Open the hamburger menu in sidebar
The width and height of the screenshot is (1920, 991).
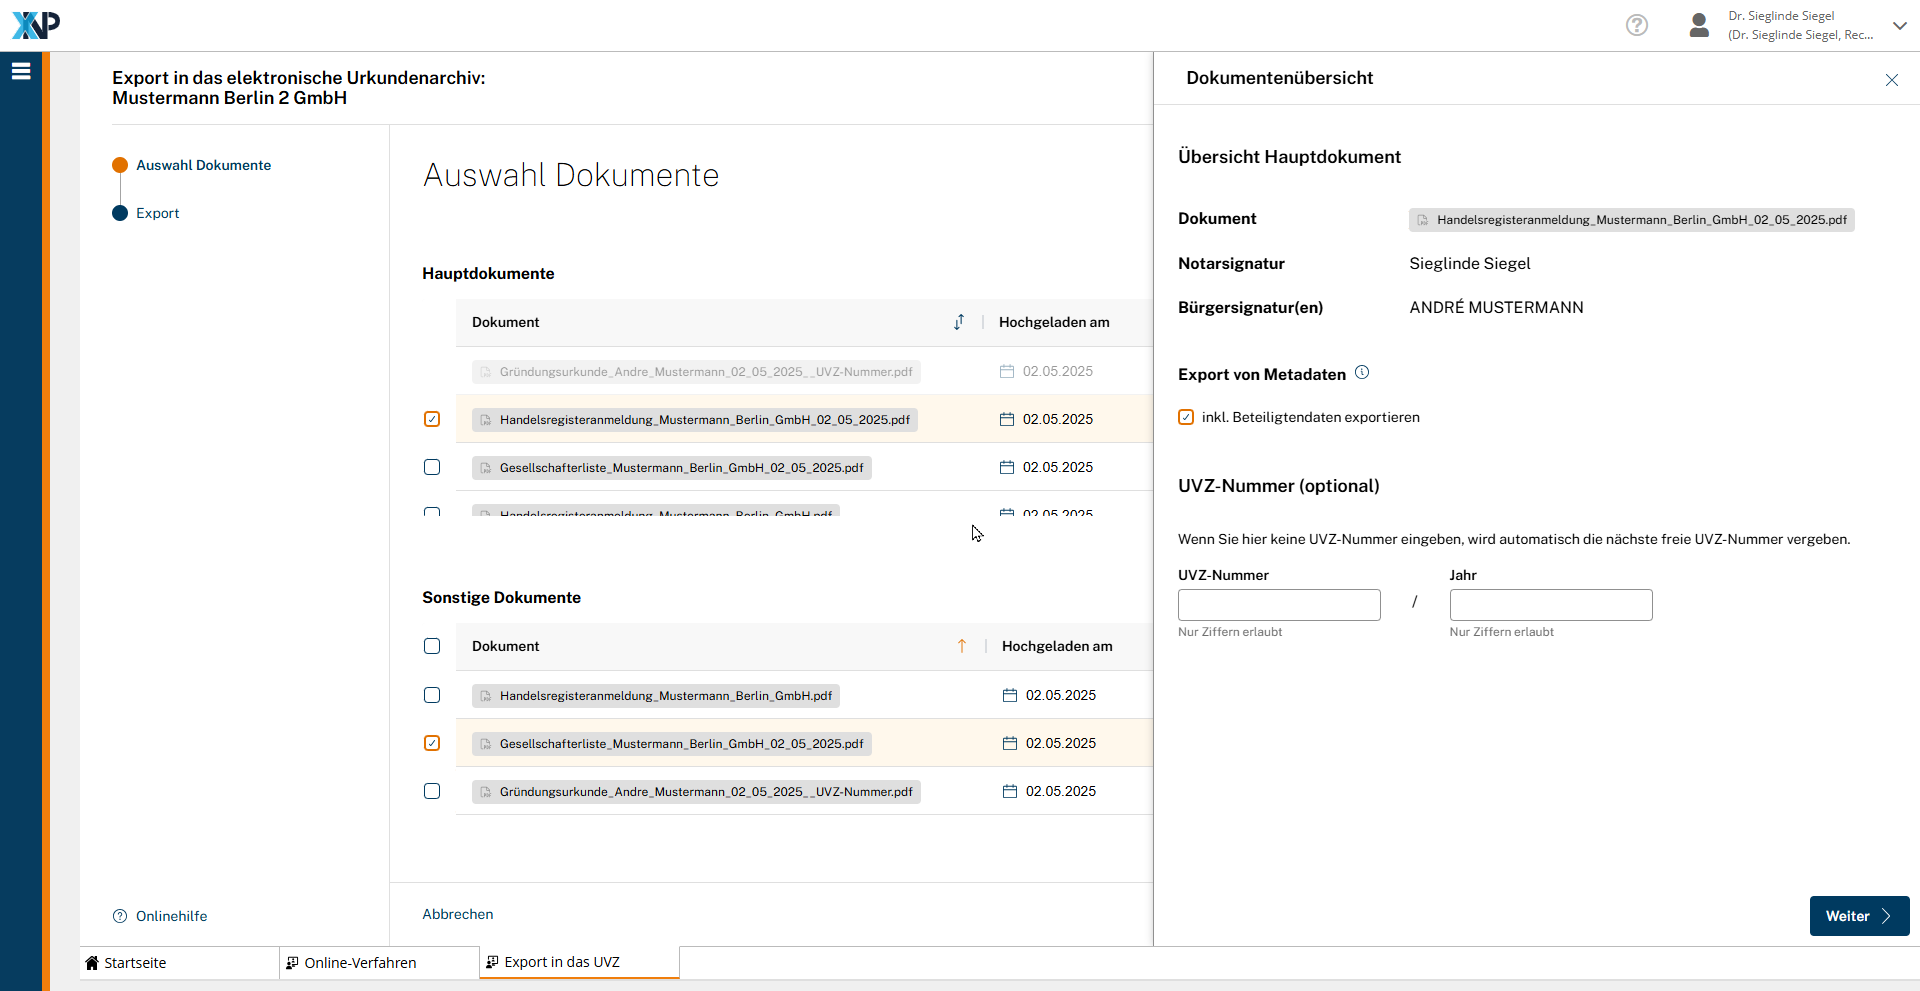pyautogui.click(x=21, y=71)
